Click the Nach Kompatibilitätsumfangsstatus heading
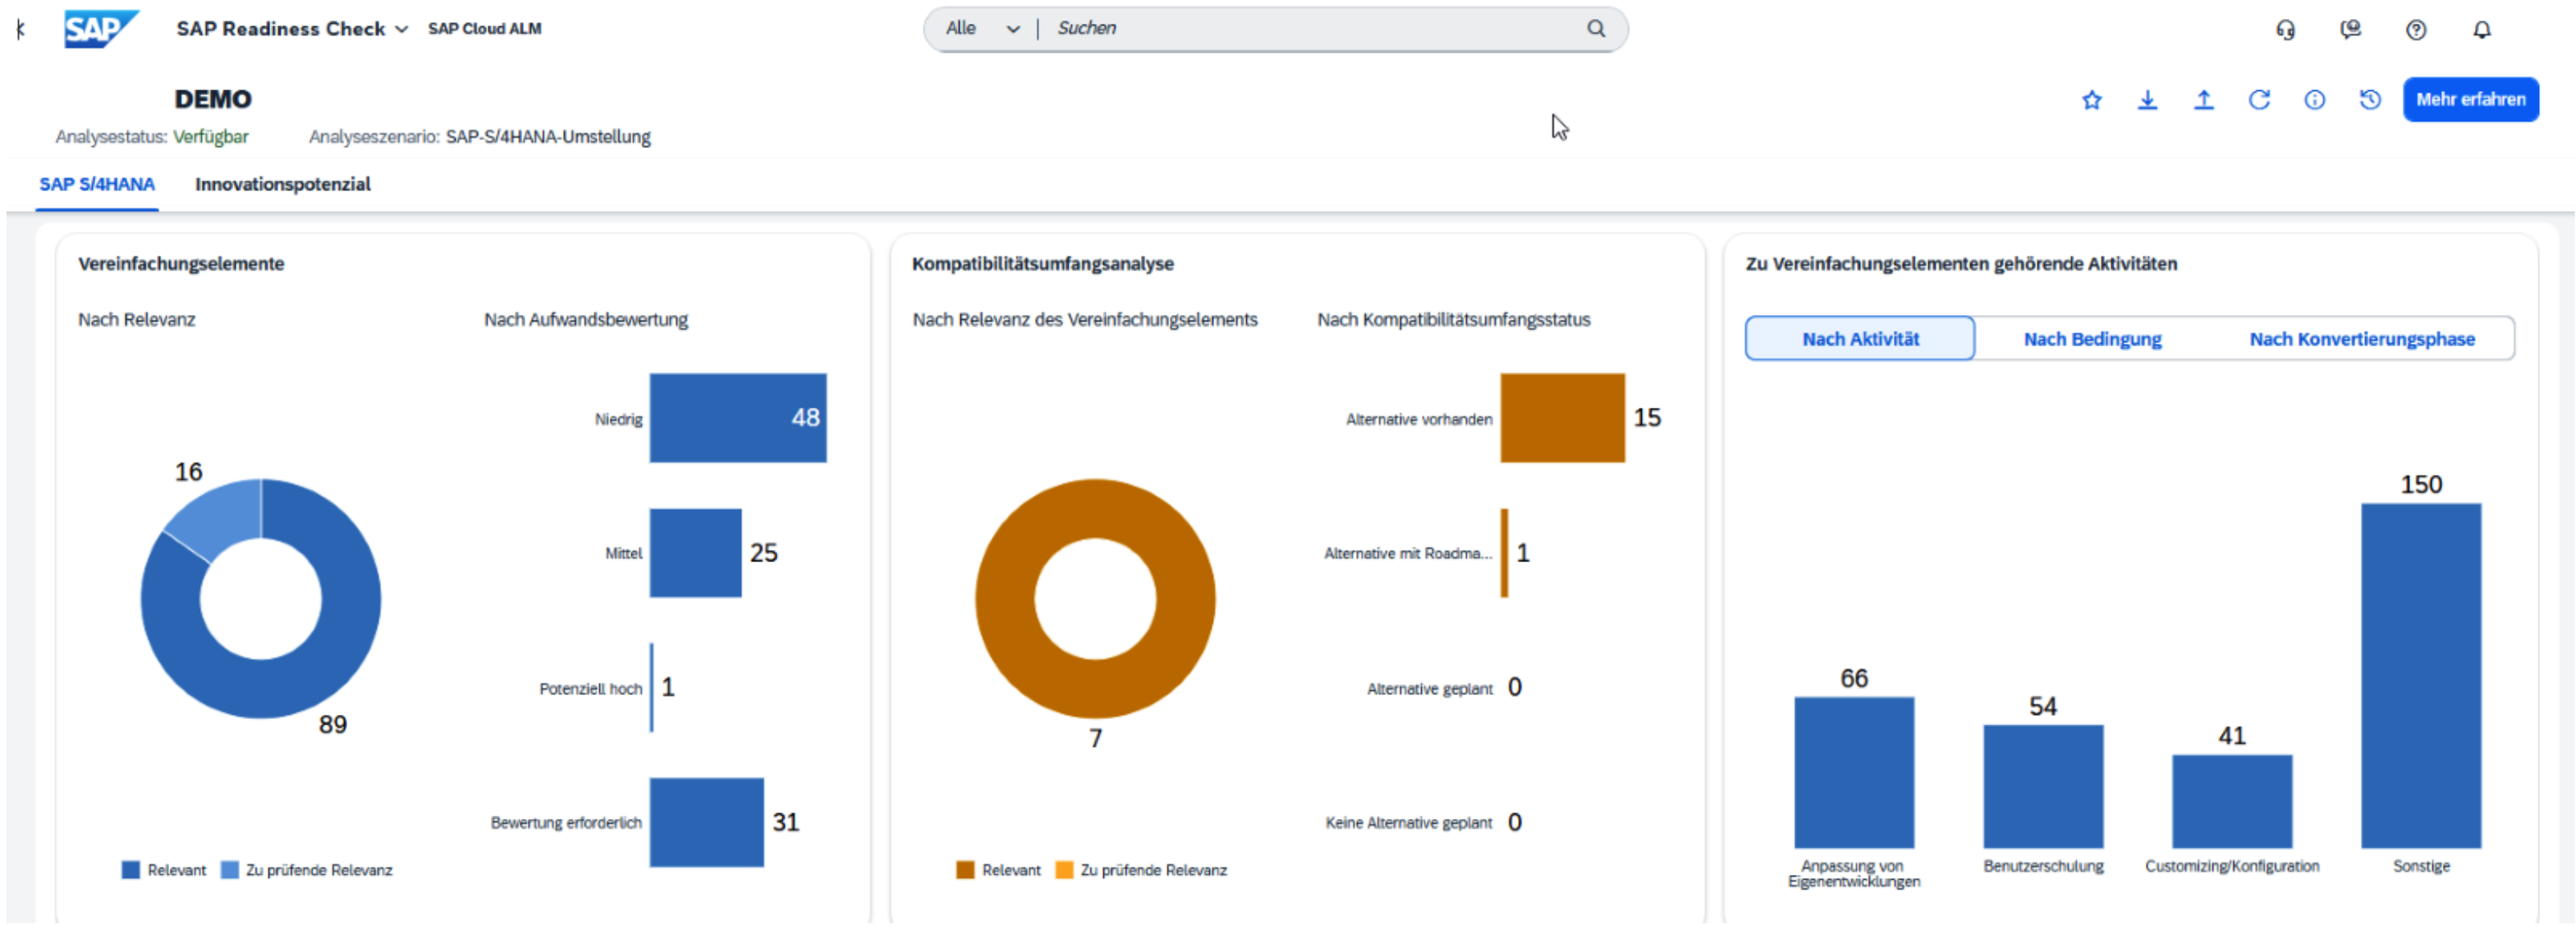This screenshot has width=2576, height=929. [x=1454, y=320]
